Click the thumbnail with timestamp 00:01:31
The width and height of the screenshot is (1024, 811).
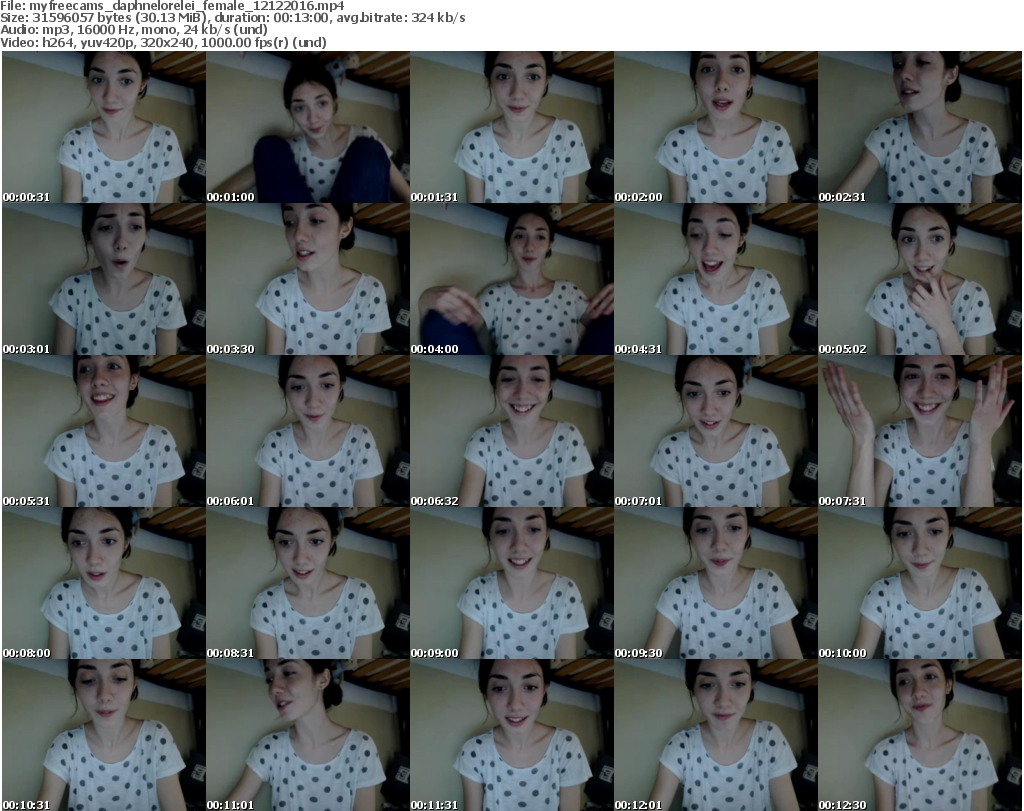tap(511, 127)
